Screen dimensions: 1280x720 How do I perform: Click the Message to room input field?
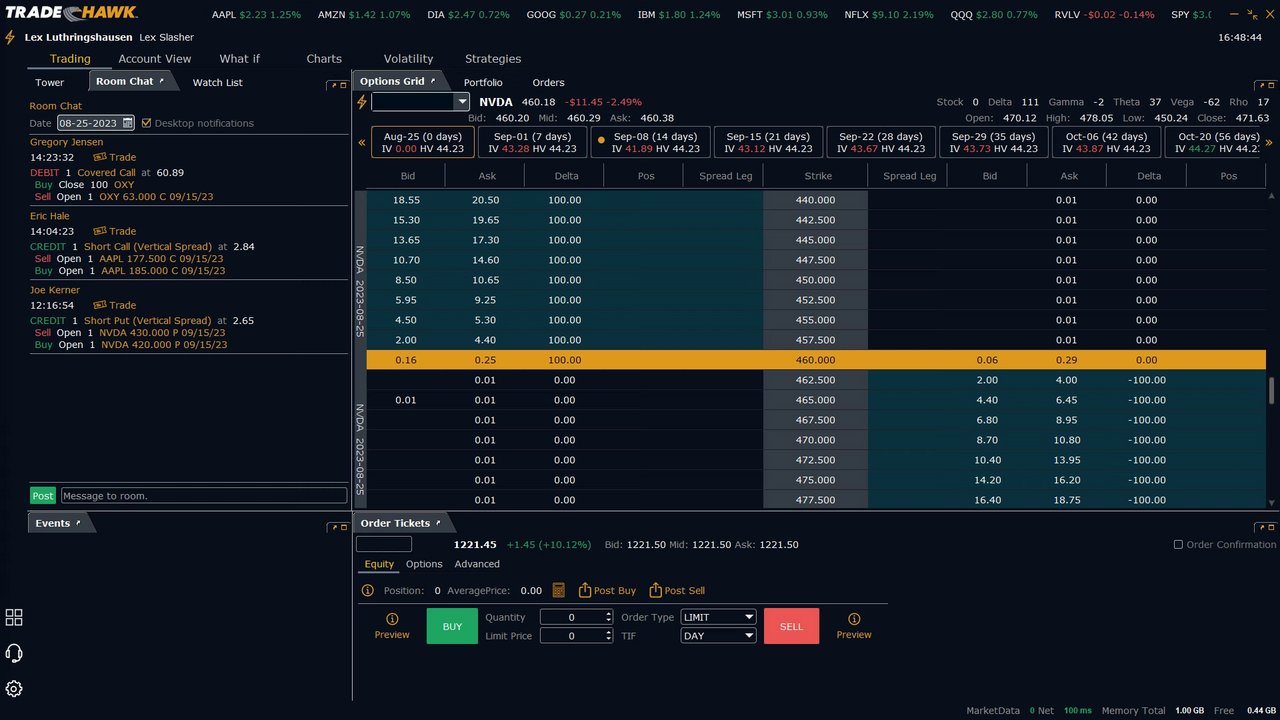(x=204, y=495)
